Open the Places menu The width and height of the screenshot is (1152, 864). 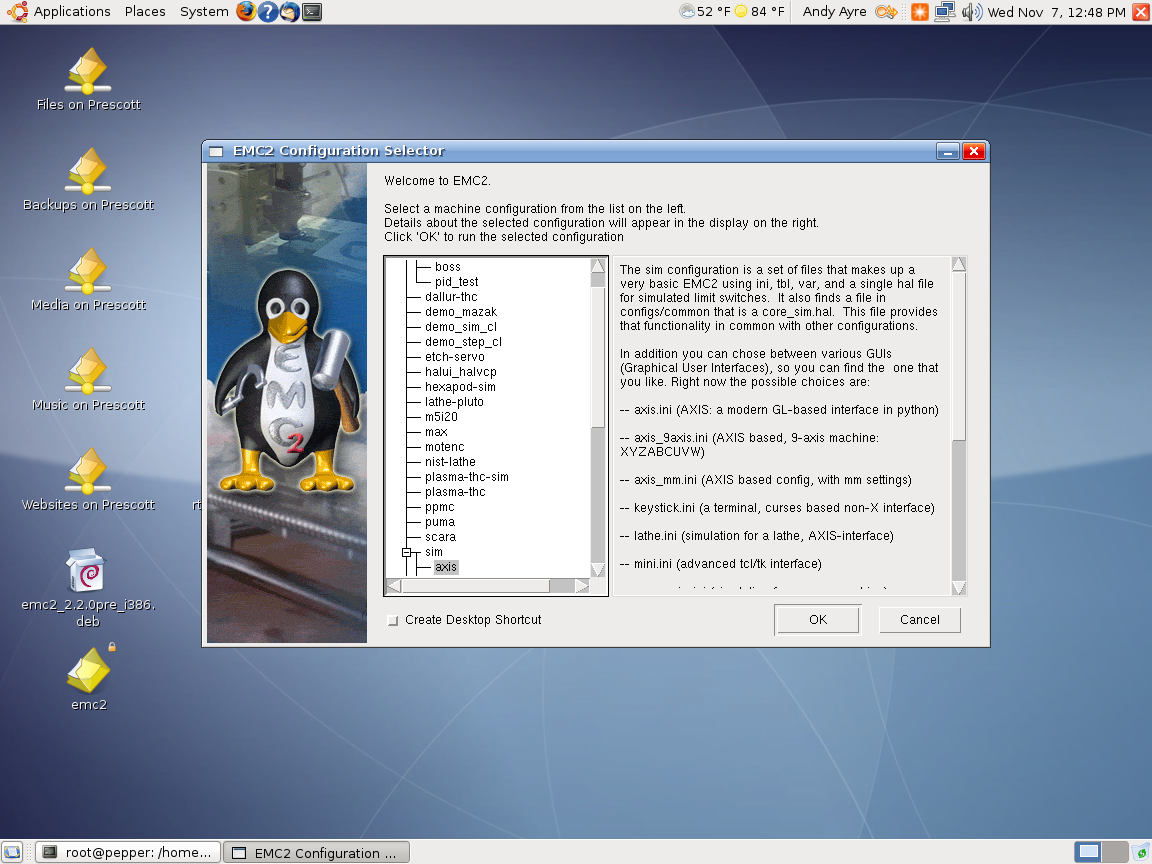(x=145, y=12)
